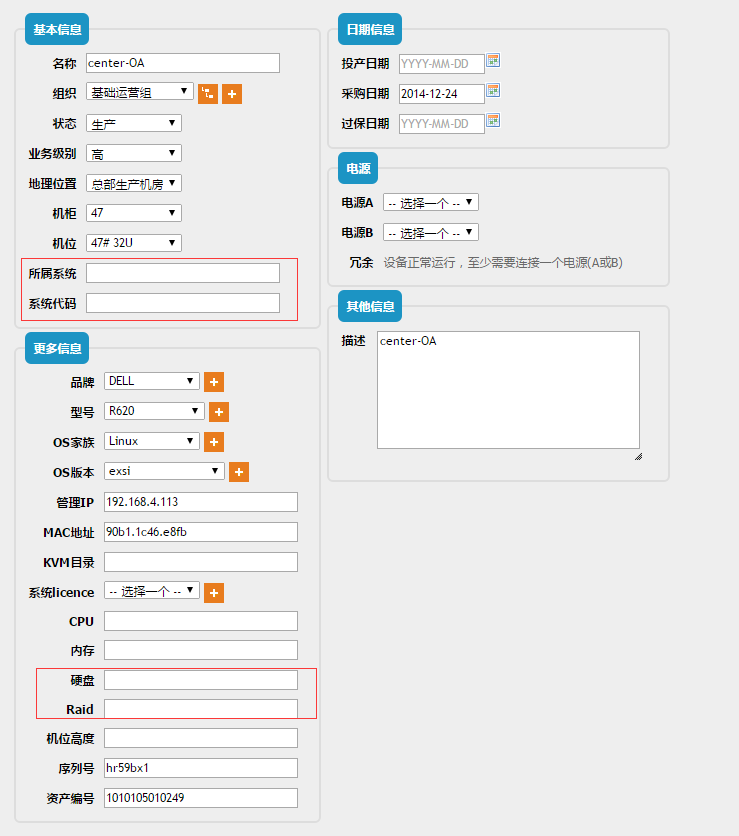
Task: Click the plus button beside 型号 R620
Action: [x=219, y=412]
